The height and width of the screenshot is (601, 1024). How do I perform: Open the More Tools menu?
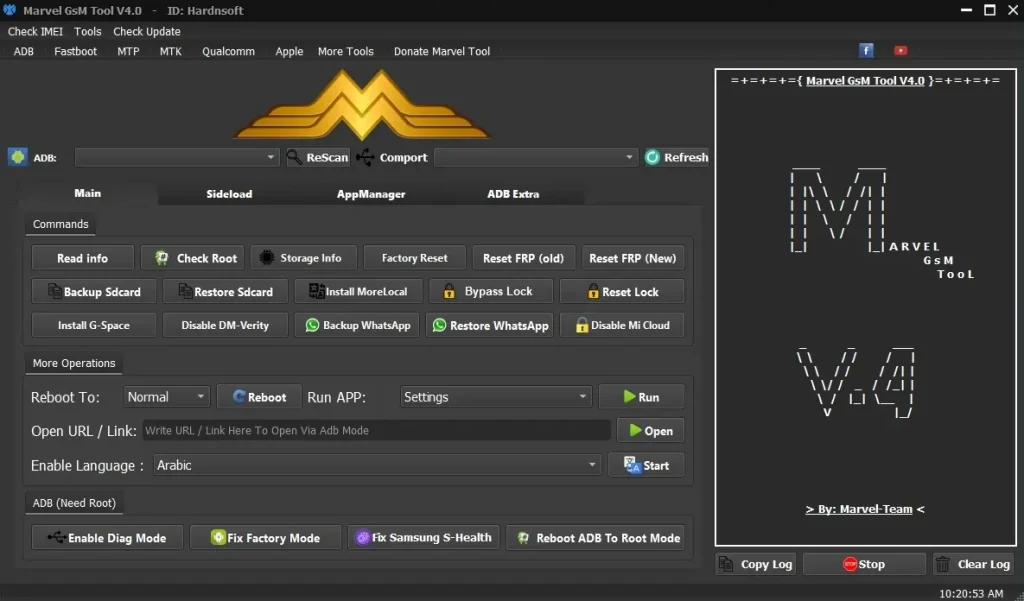(345, 51)
